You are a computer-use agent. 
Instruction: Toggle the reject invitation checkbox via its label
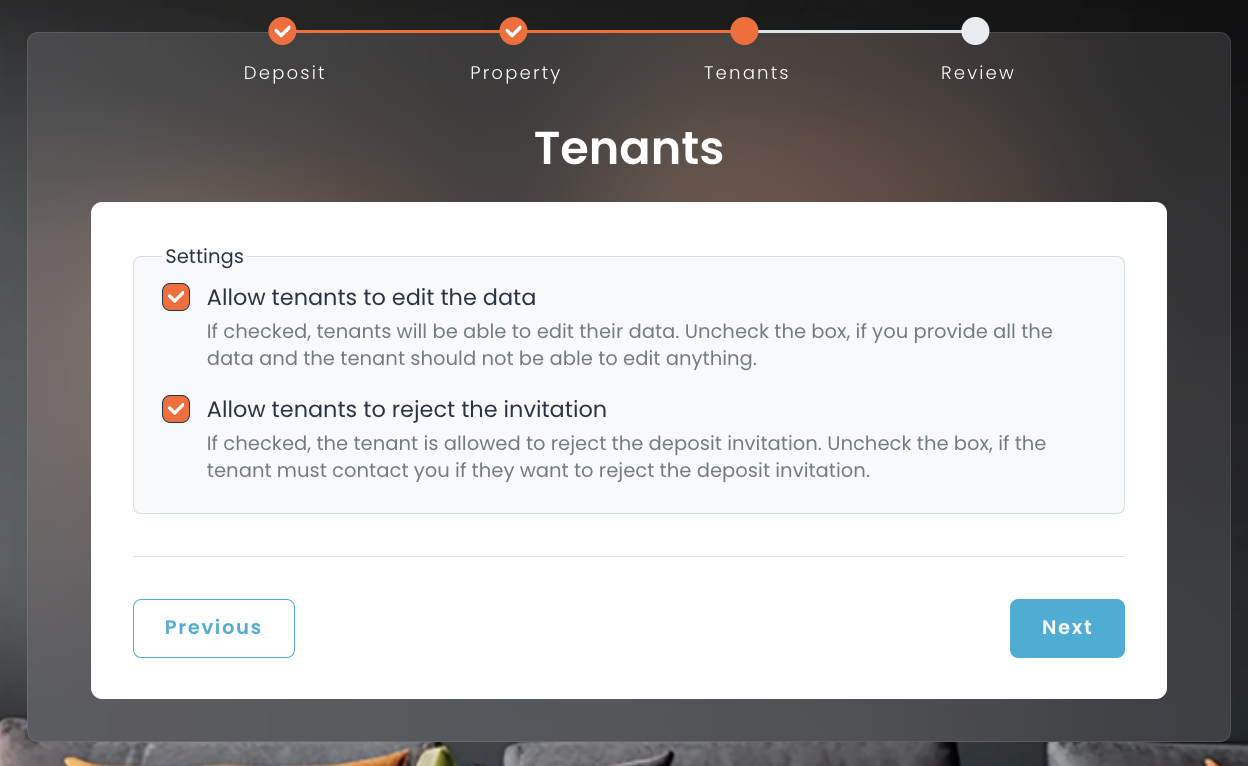[x=406, y=409]
